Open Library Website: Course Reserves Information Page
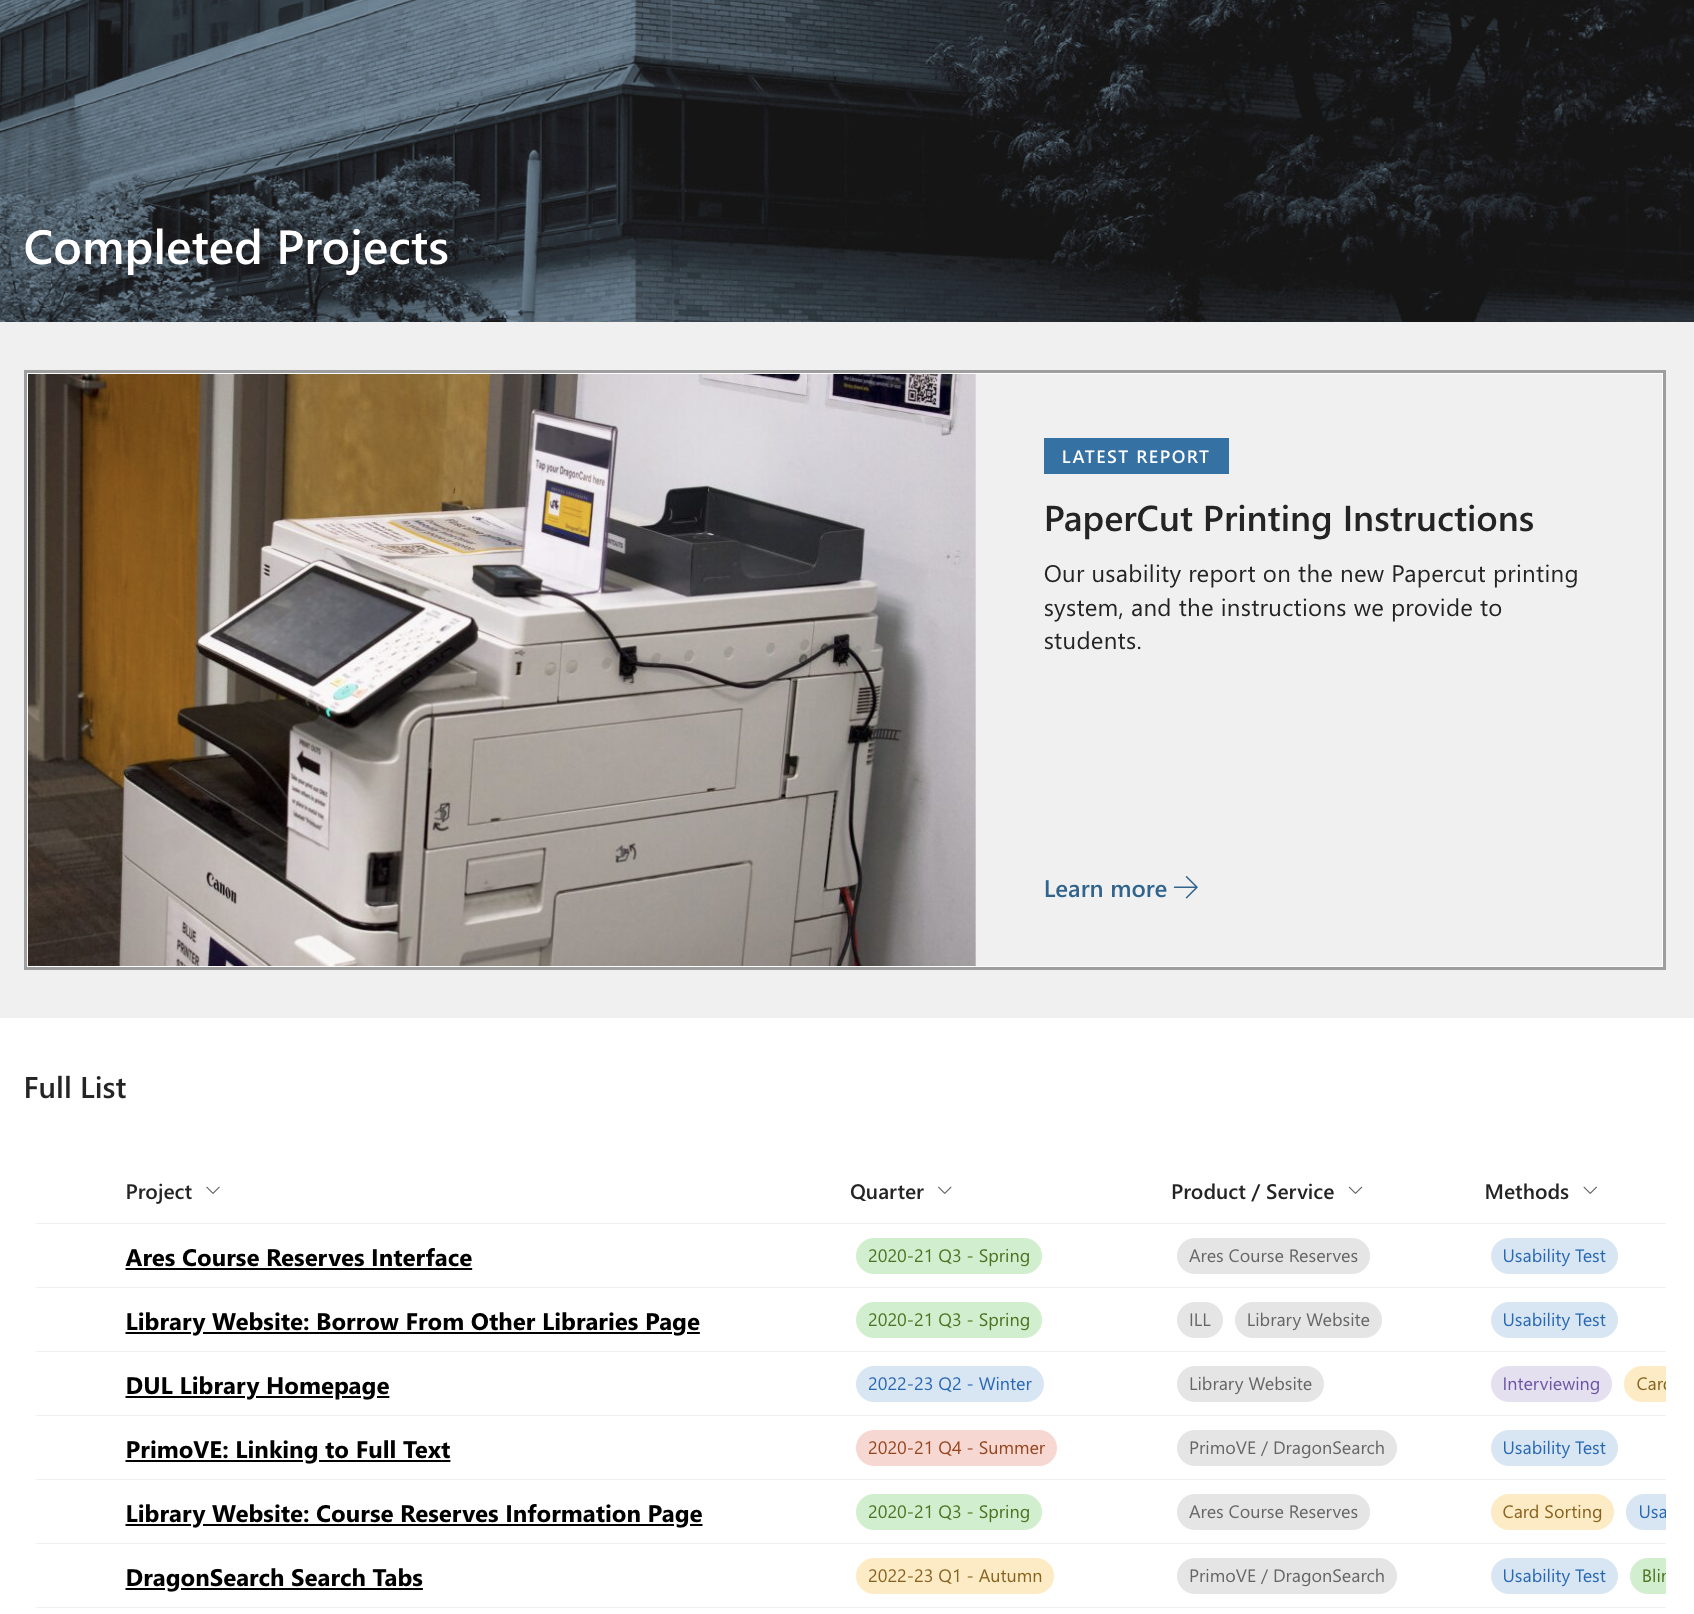This screenshot has height=1614, width=1694. click(414, 1513)
